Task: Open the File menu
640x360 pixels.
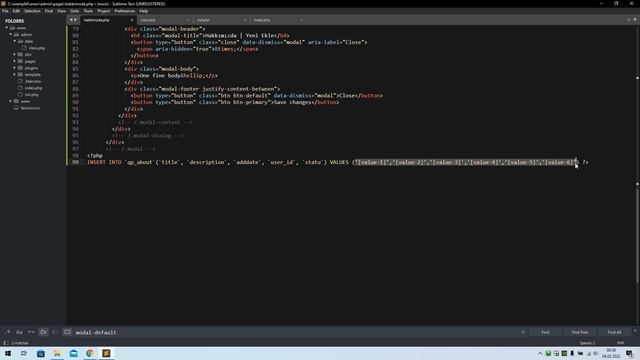Action: point(5,11)
